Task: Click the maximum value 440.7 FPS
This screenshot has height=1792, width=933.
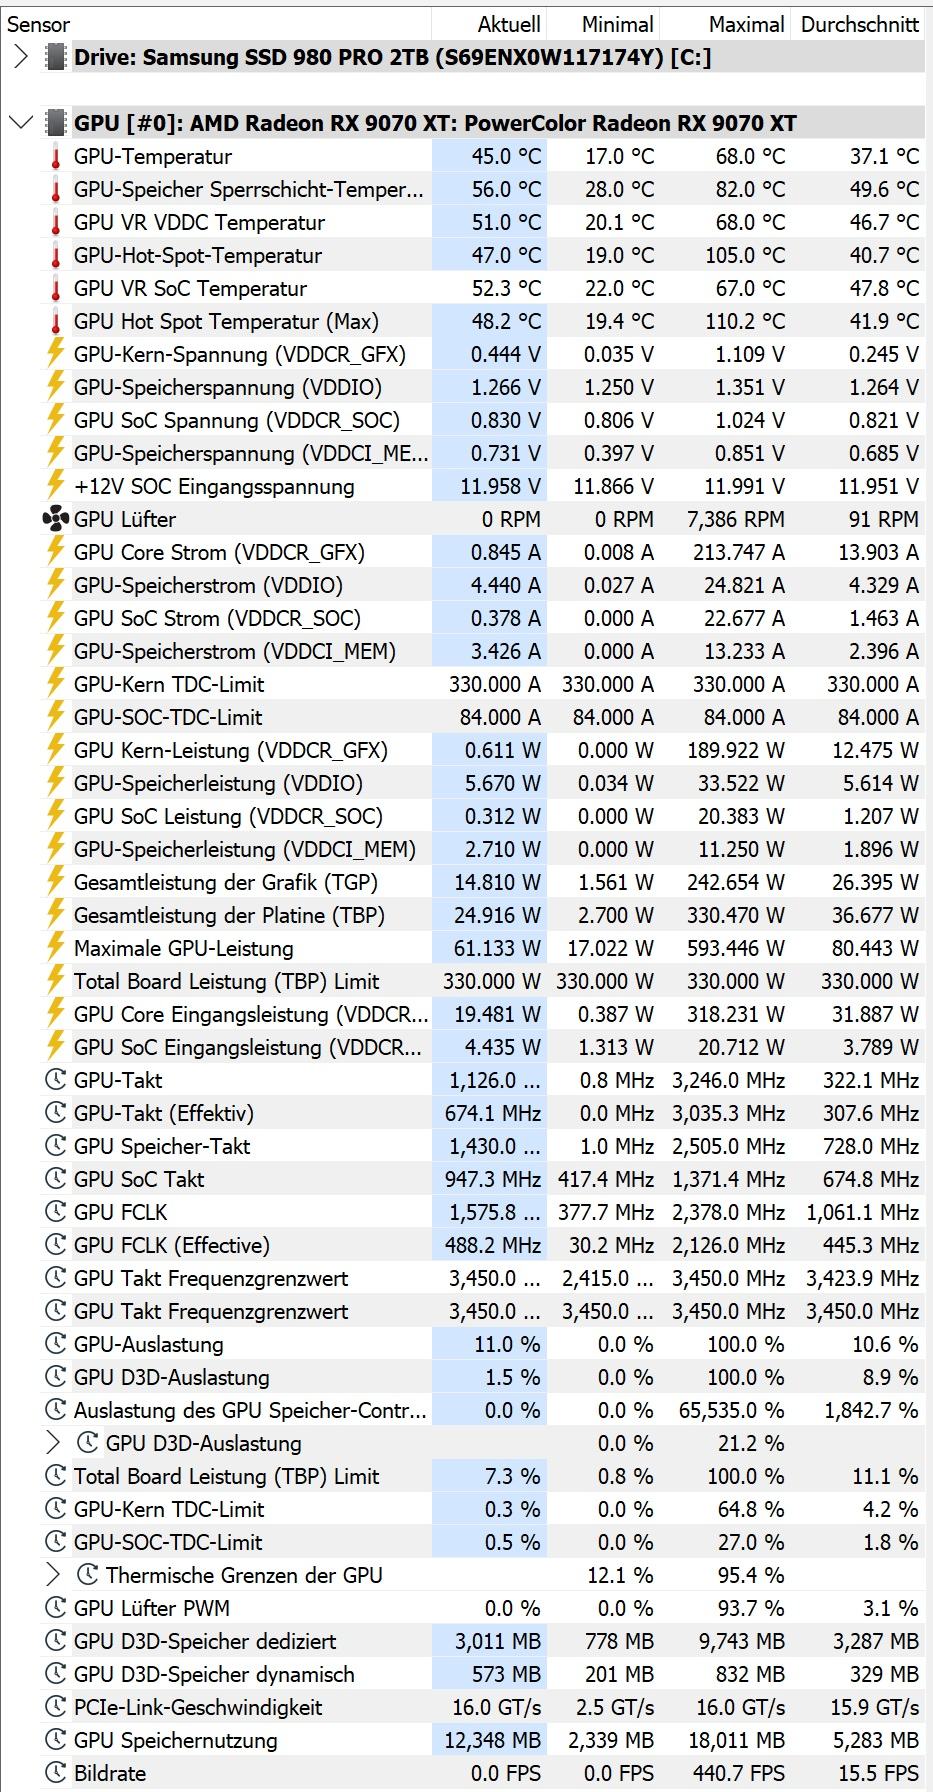Action: pyautogui.click(x=739, y=1774)
